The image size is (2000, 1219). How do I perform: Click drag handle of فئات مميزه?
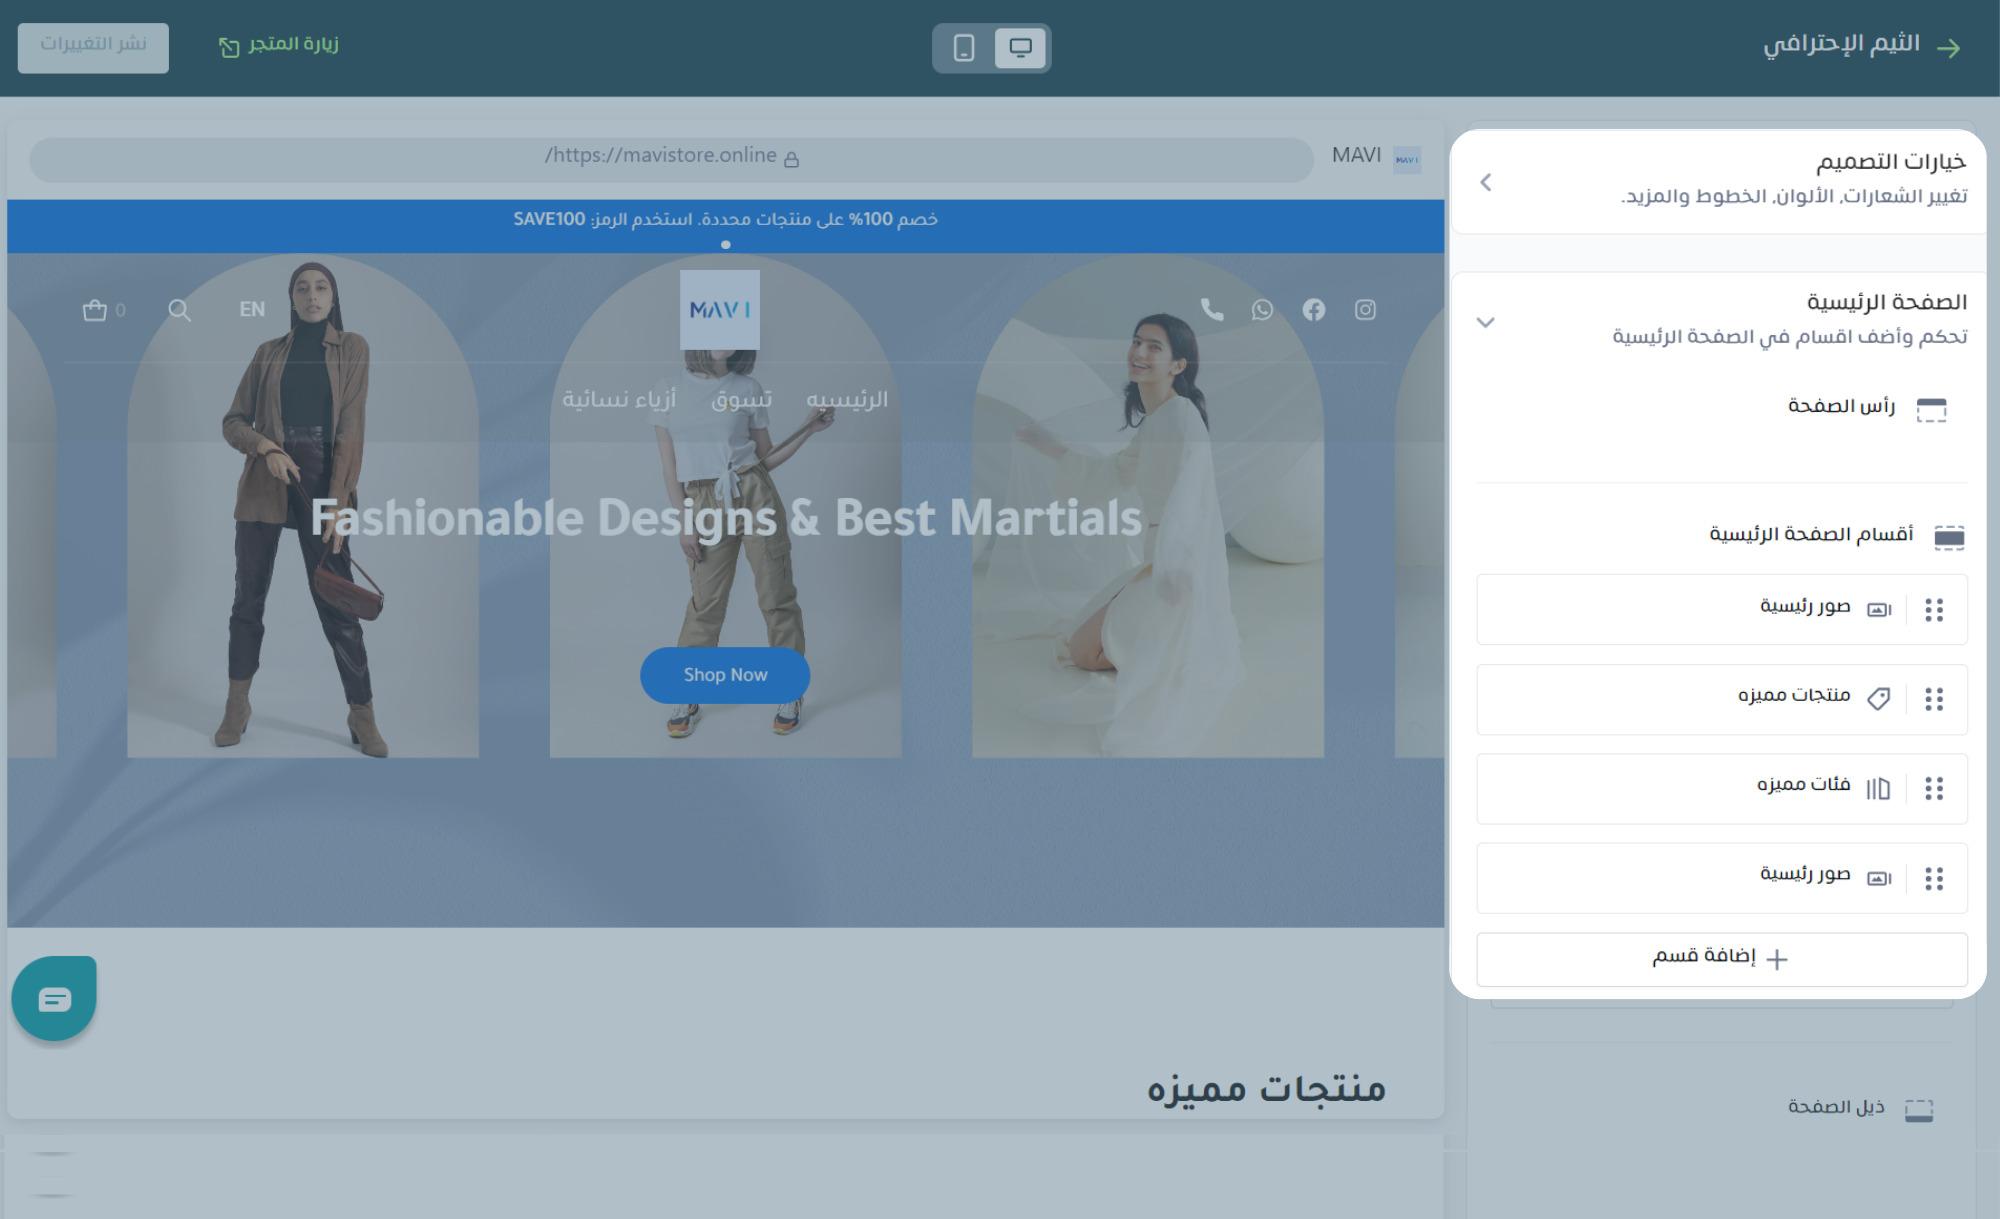tap(1934, 789)
